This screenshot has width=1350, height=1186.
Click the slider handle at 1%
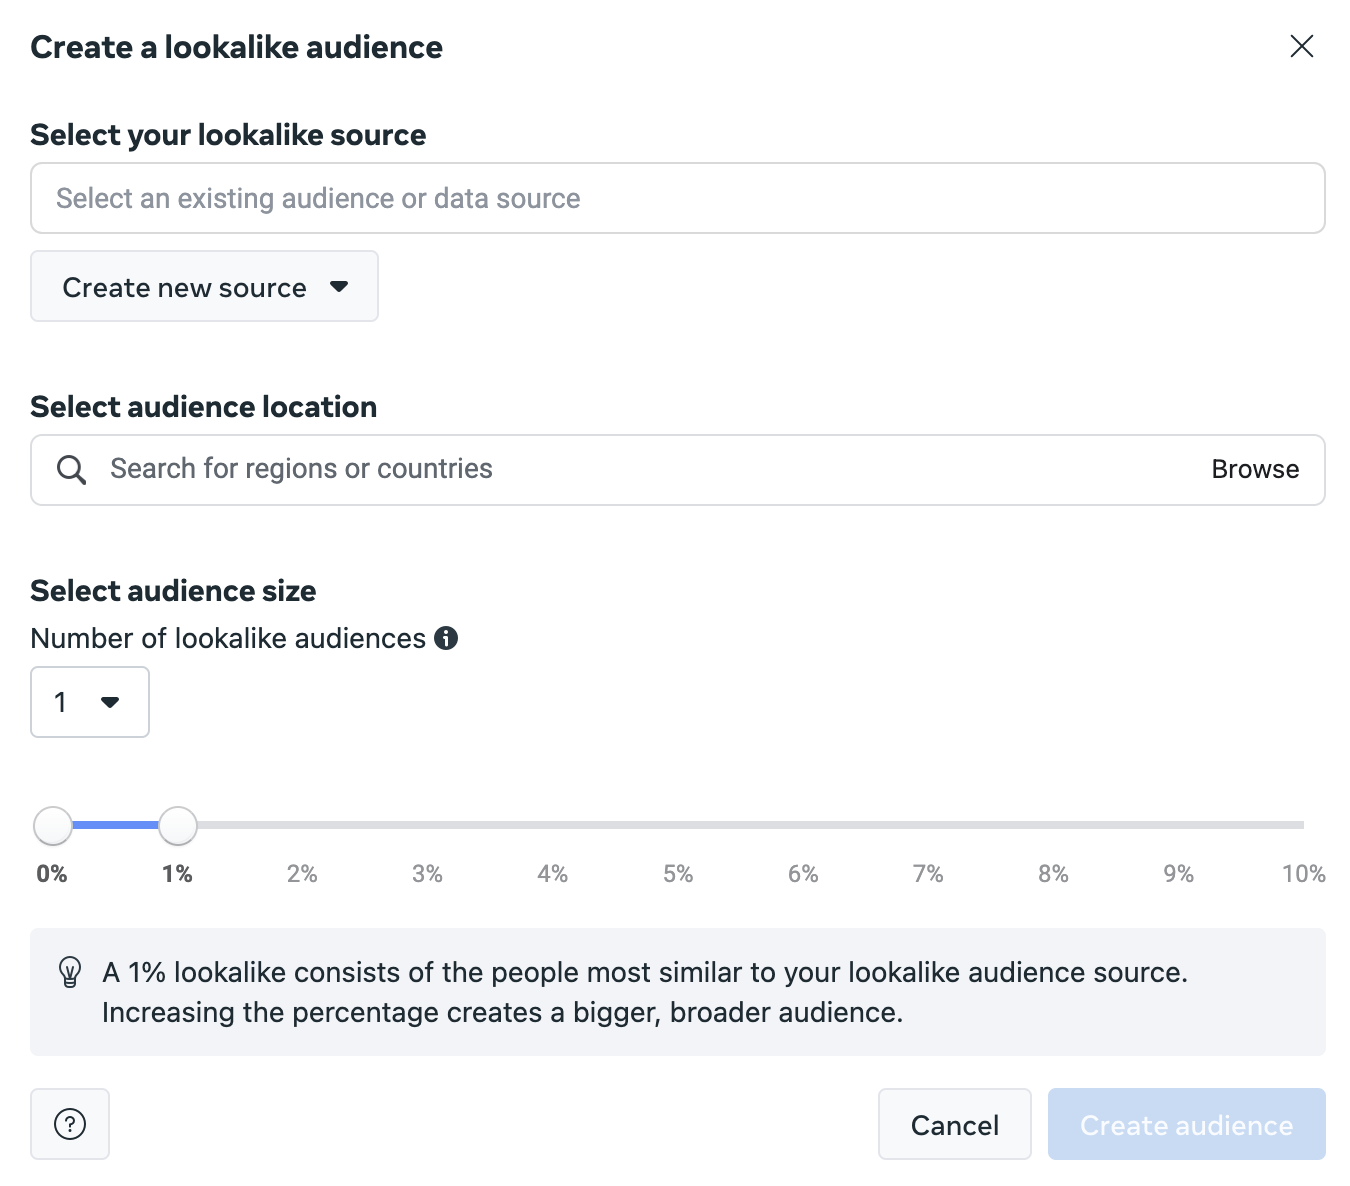tap(178, 825)
